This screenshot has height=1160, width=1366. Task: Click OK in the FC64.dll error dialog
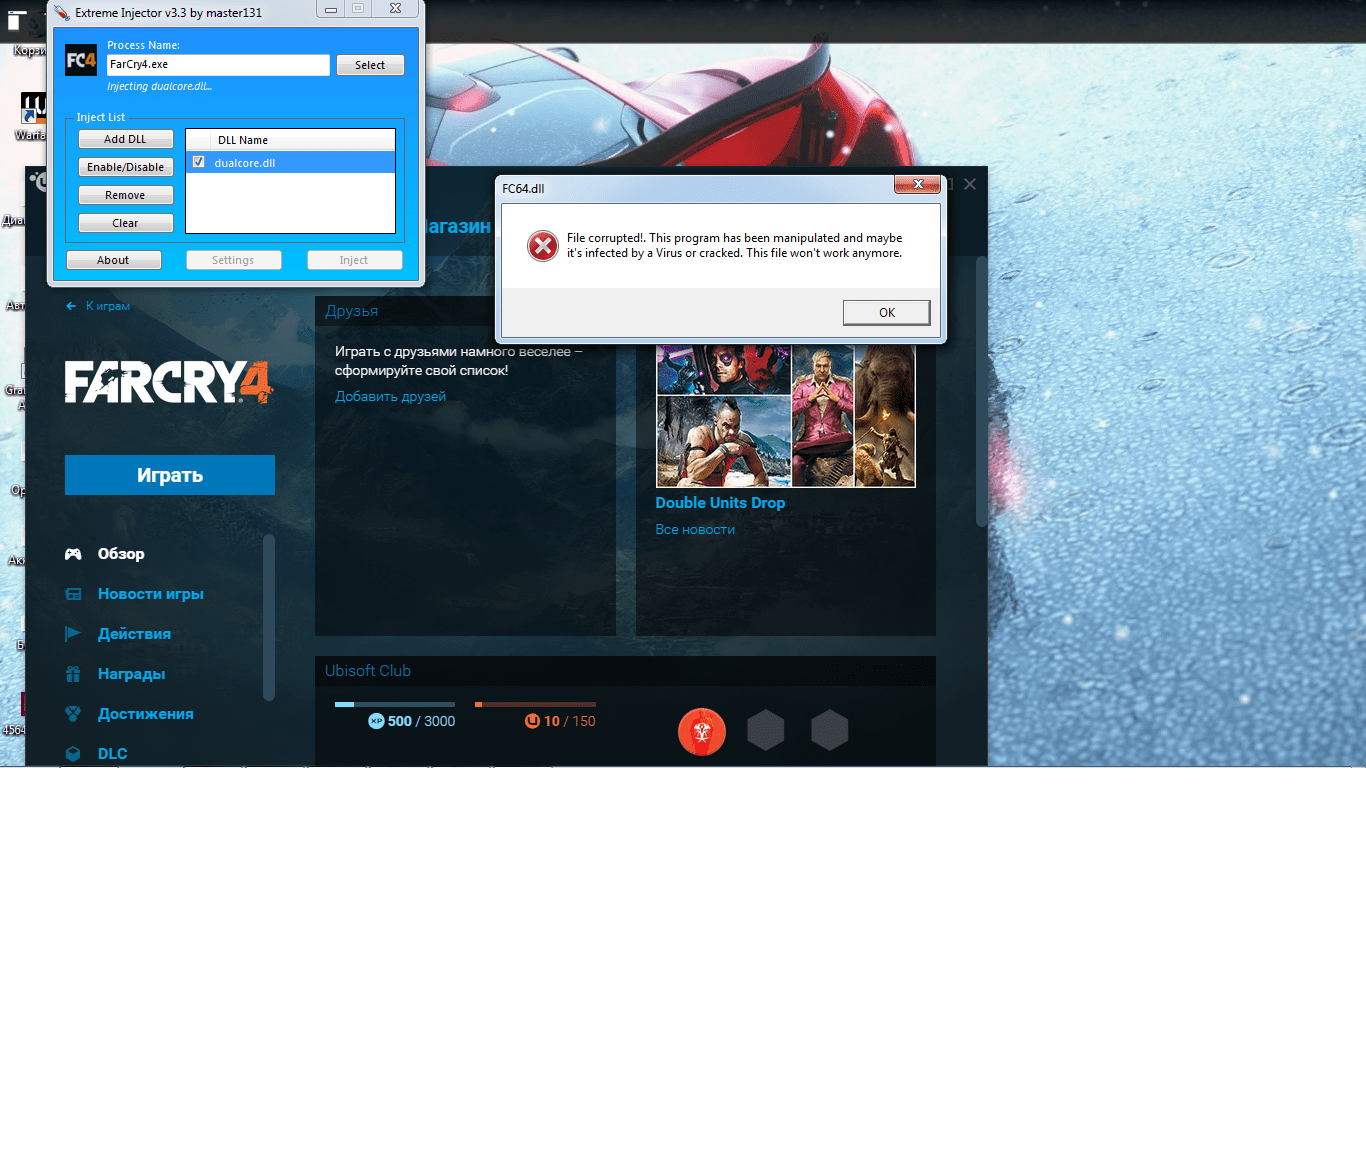tap(886, 312)
